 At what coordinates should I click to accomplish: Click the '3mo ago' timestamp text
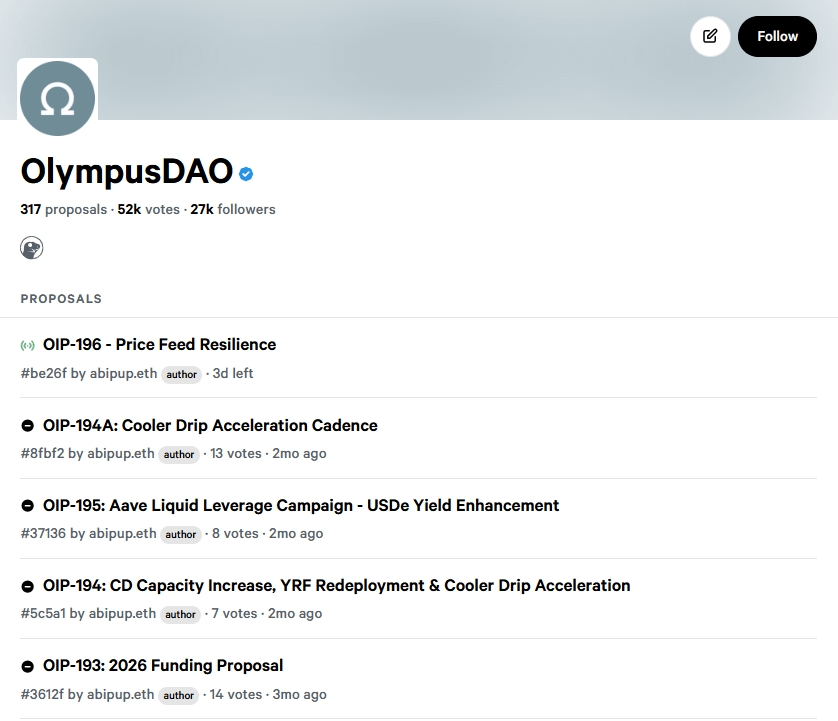click(x=299, y=694)
